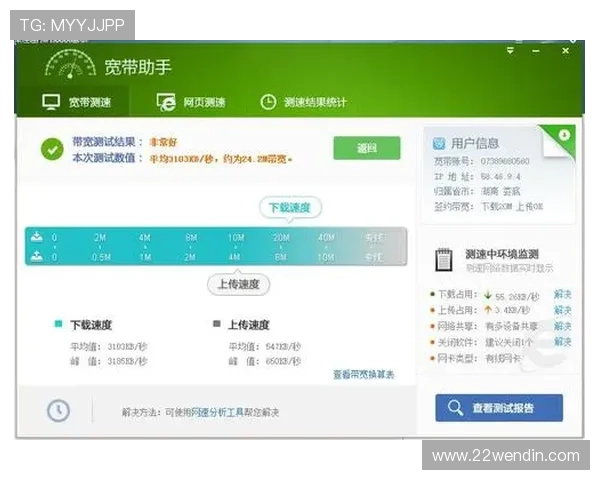Screen dimensions: 600x480
Task: Click the notepad icon beside 测速中环境监测
Action: [443, 260]
